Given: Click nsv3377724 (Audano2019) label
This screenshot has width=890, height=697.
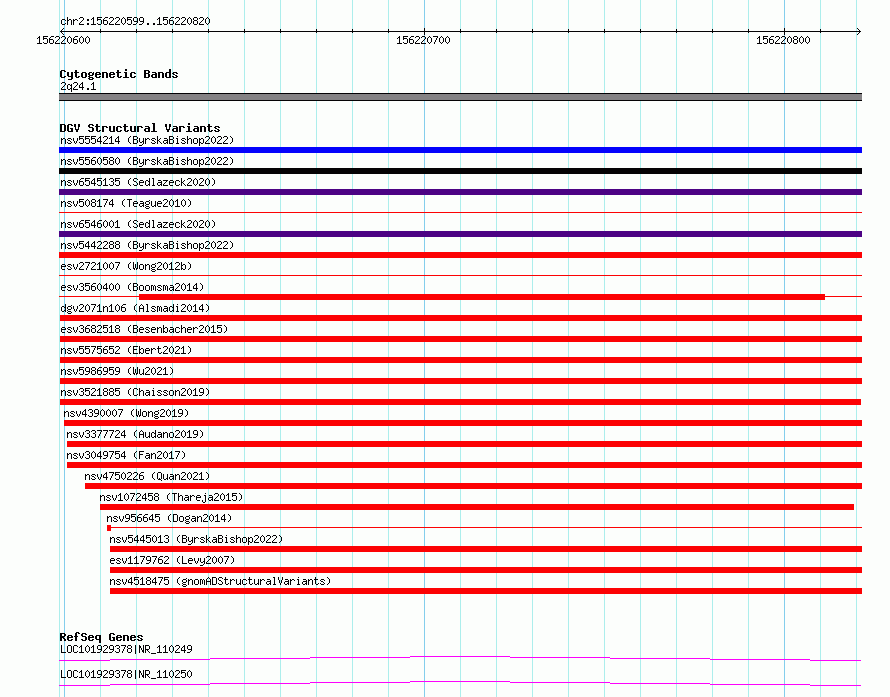Looking at the screenshot, I should pyautogui.click(x=135, y=434).
